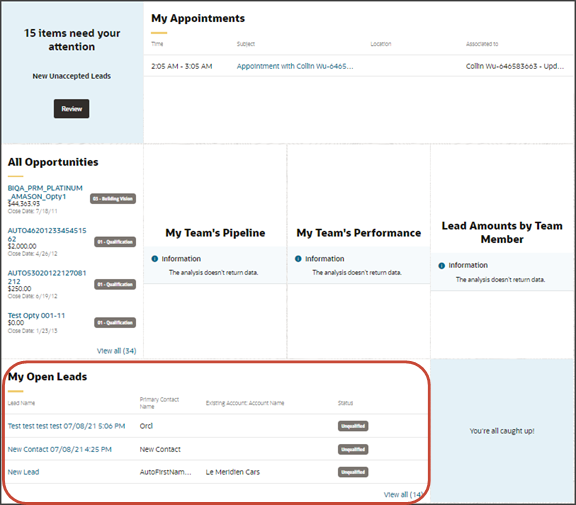Click the Associated to column header
The width and height of the screenshot is (576, 505).
pos(482,44)
